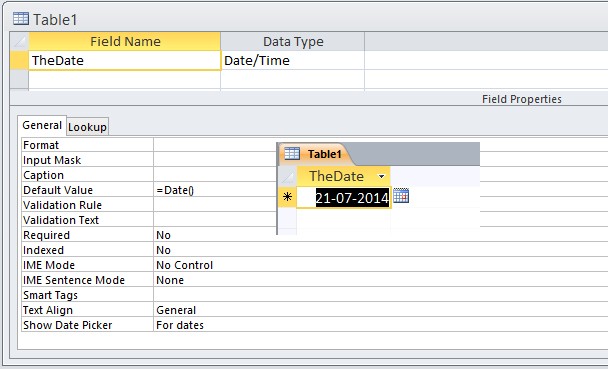Select the TheDate row selector in design grid
Image resolution: width=608 pixels, height=369 pixels.
click(19, 60)
